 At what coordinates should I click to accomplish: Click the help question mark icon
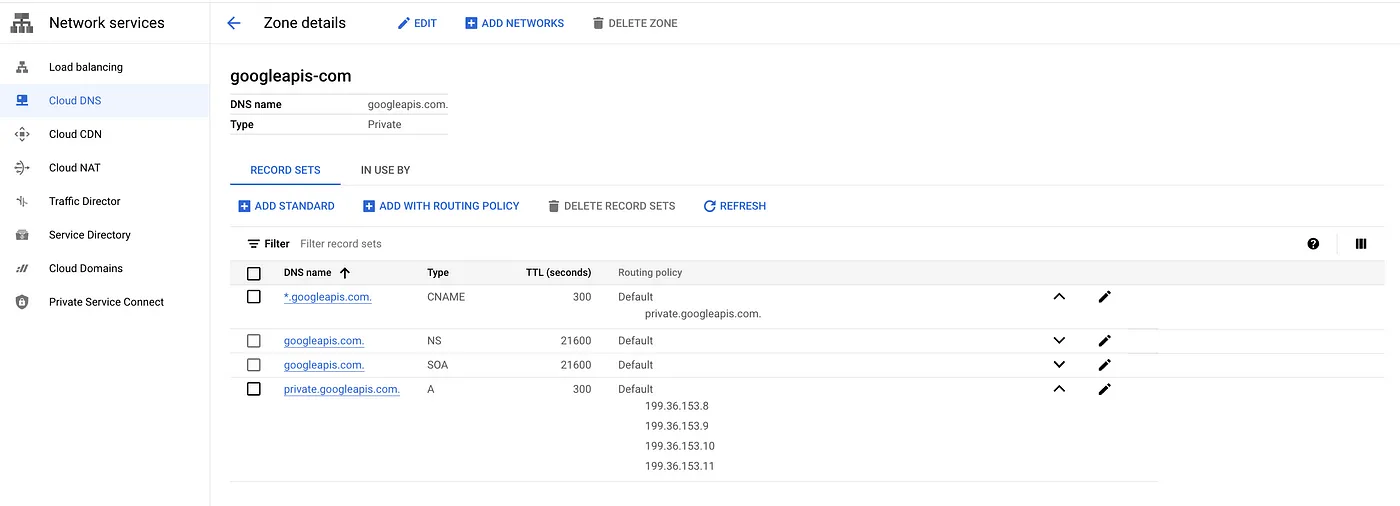(x=1313, y=243)
